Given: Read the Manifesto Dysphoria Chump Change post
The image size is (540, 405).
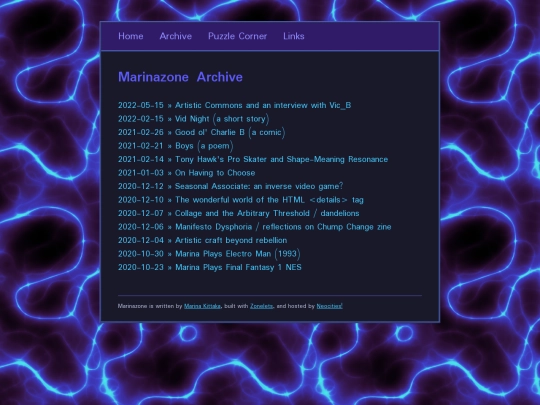Looking at the screenshot, I should point(283,227).
